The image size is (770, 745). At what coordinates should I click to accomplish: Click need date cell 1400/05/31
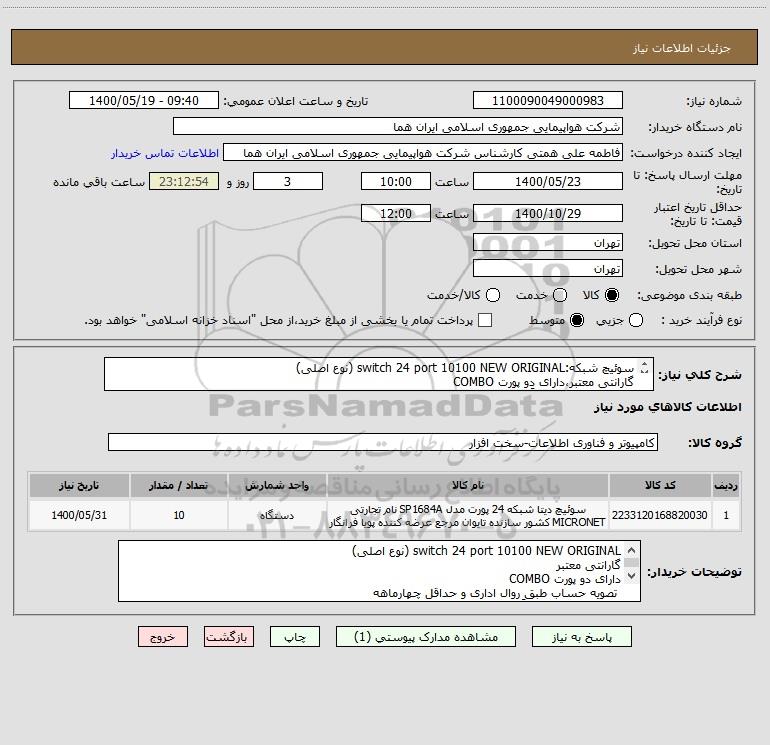[79, 515]
